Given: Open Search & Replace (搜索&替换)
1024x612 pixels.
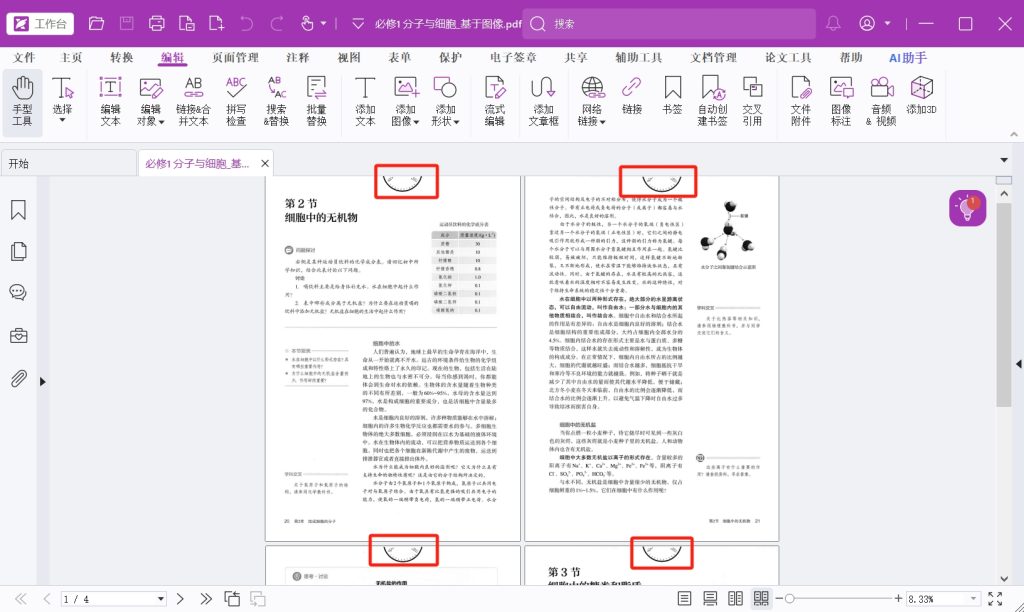Looking at the screenshot, I should tap(276, 102).
